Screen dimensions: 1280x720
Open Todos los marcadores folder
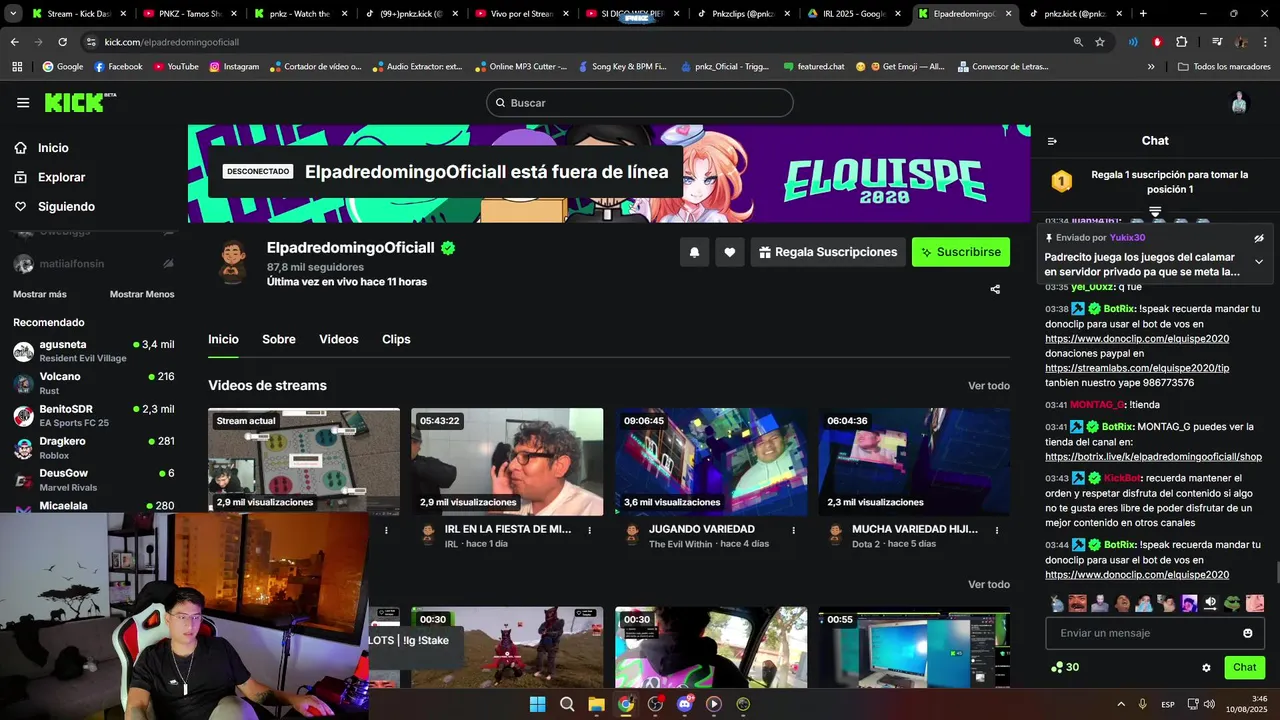(1224, 67)
